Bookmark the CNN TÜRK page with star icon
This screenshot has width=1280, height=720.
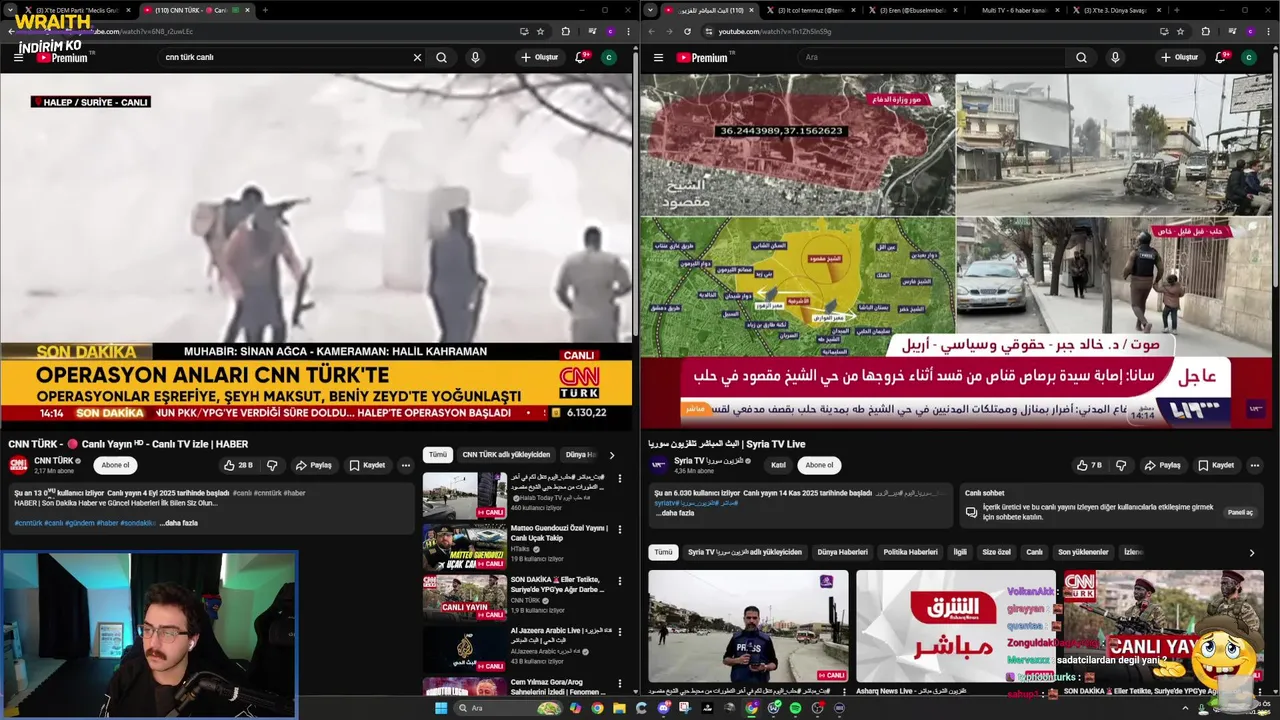coord(540,31)
